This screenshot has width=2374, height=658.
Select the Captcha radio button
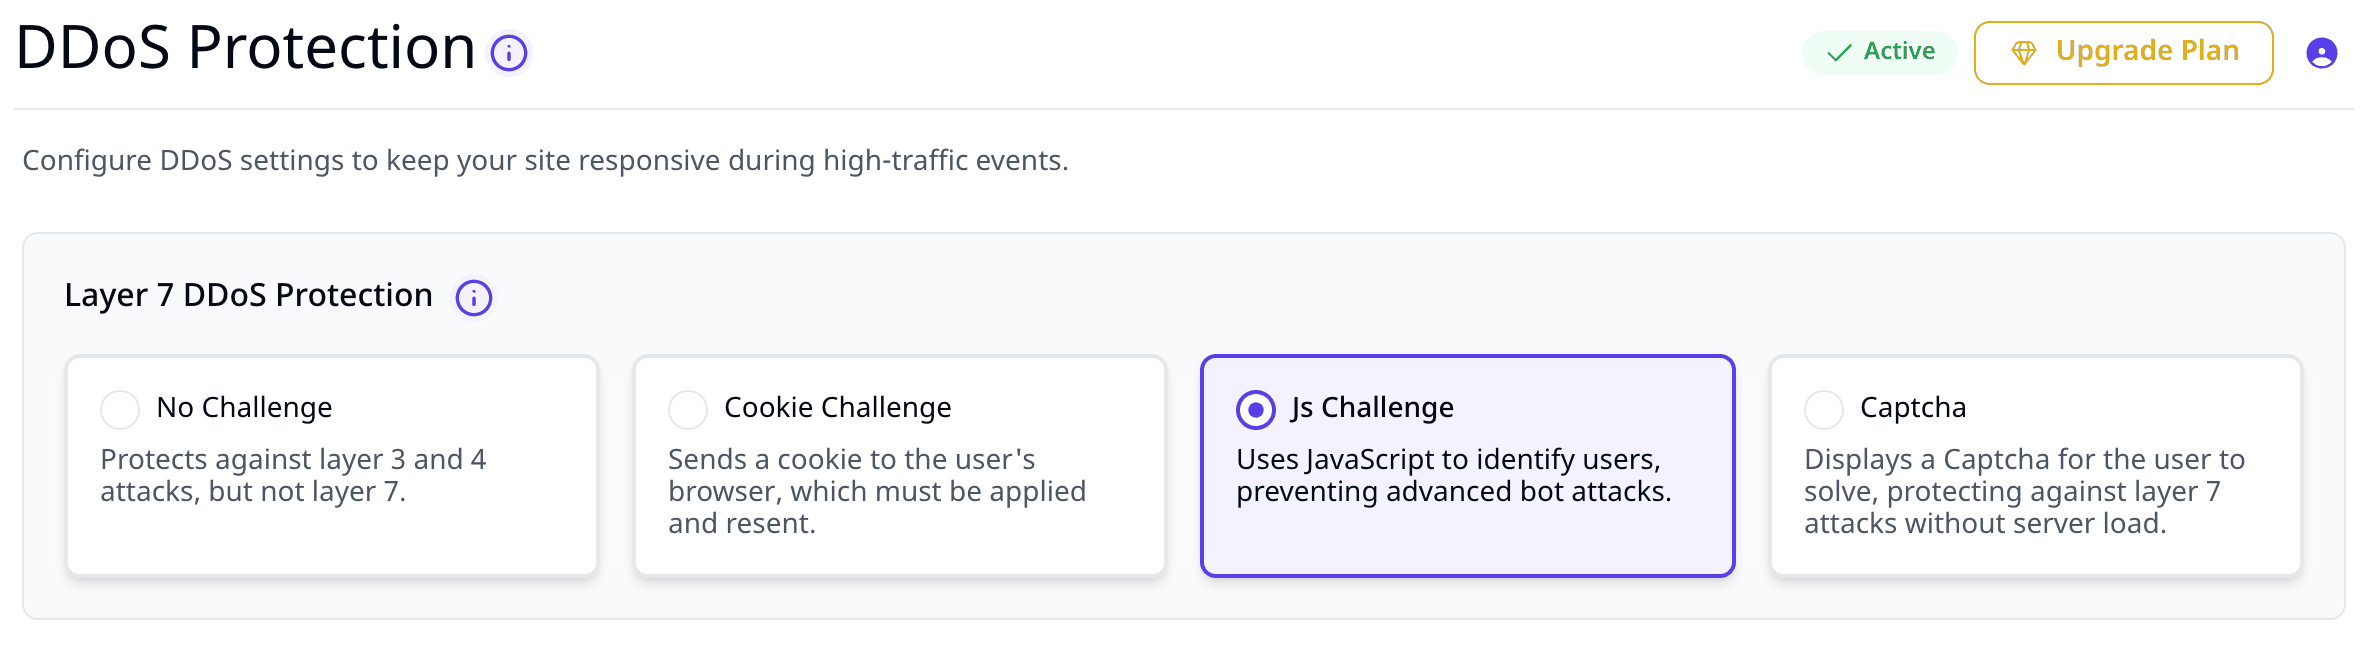[1824, 409]
